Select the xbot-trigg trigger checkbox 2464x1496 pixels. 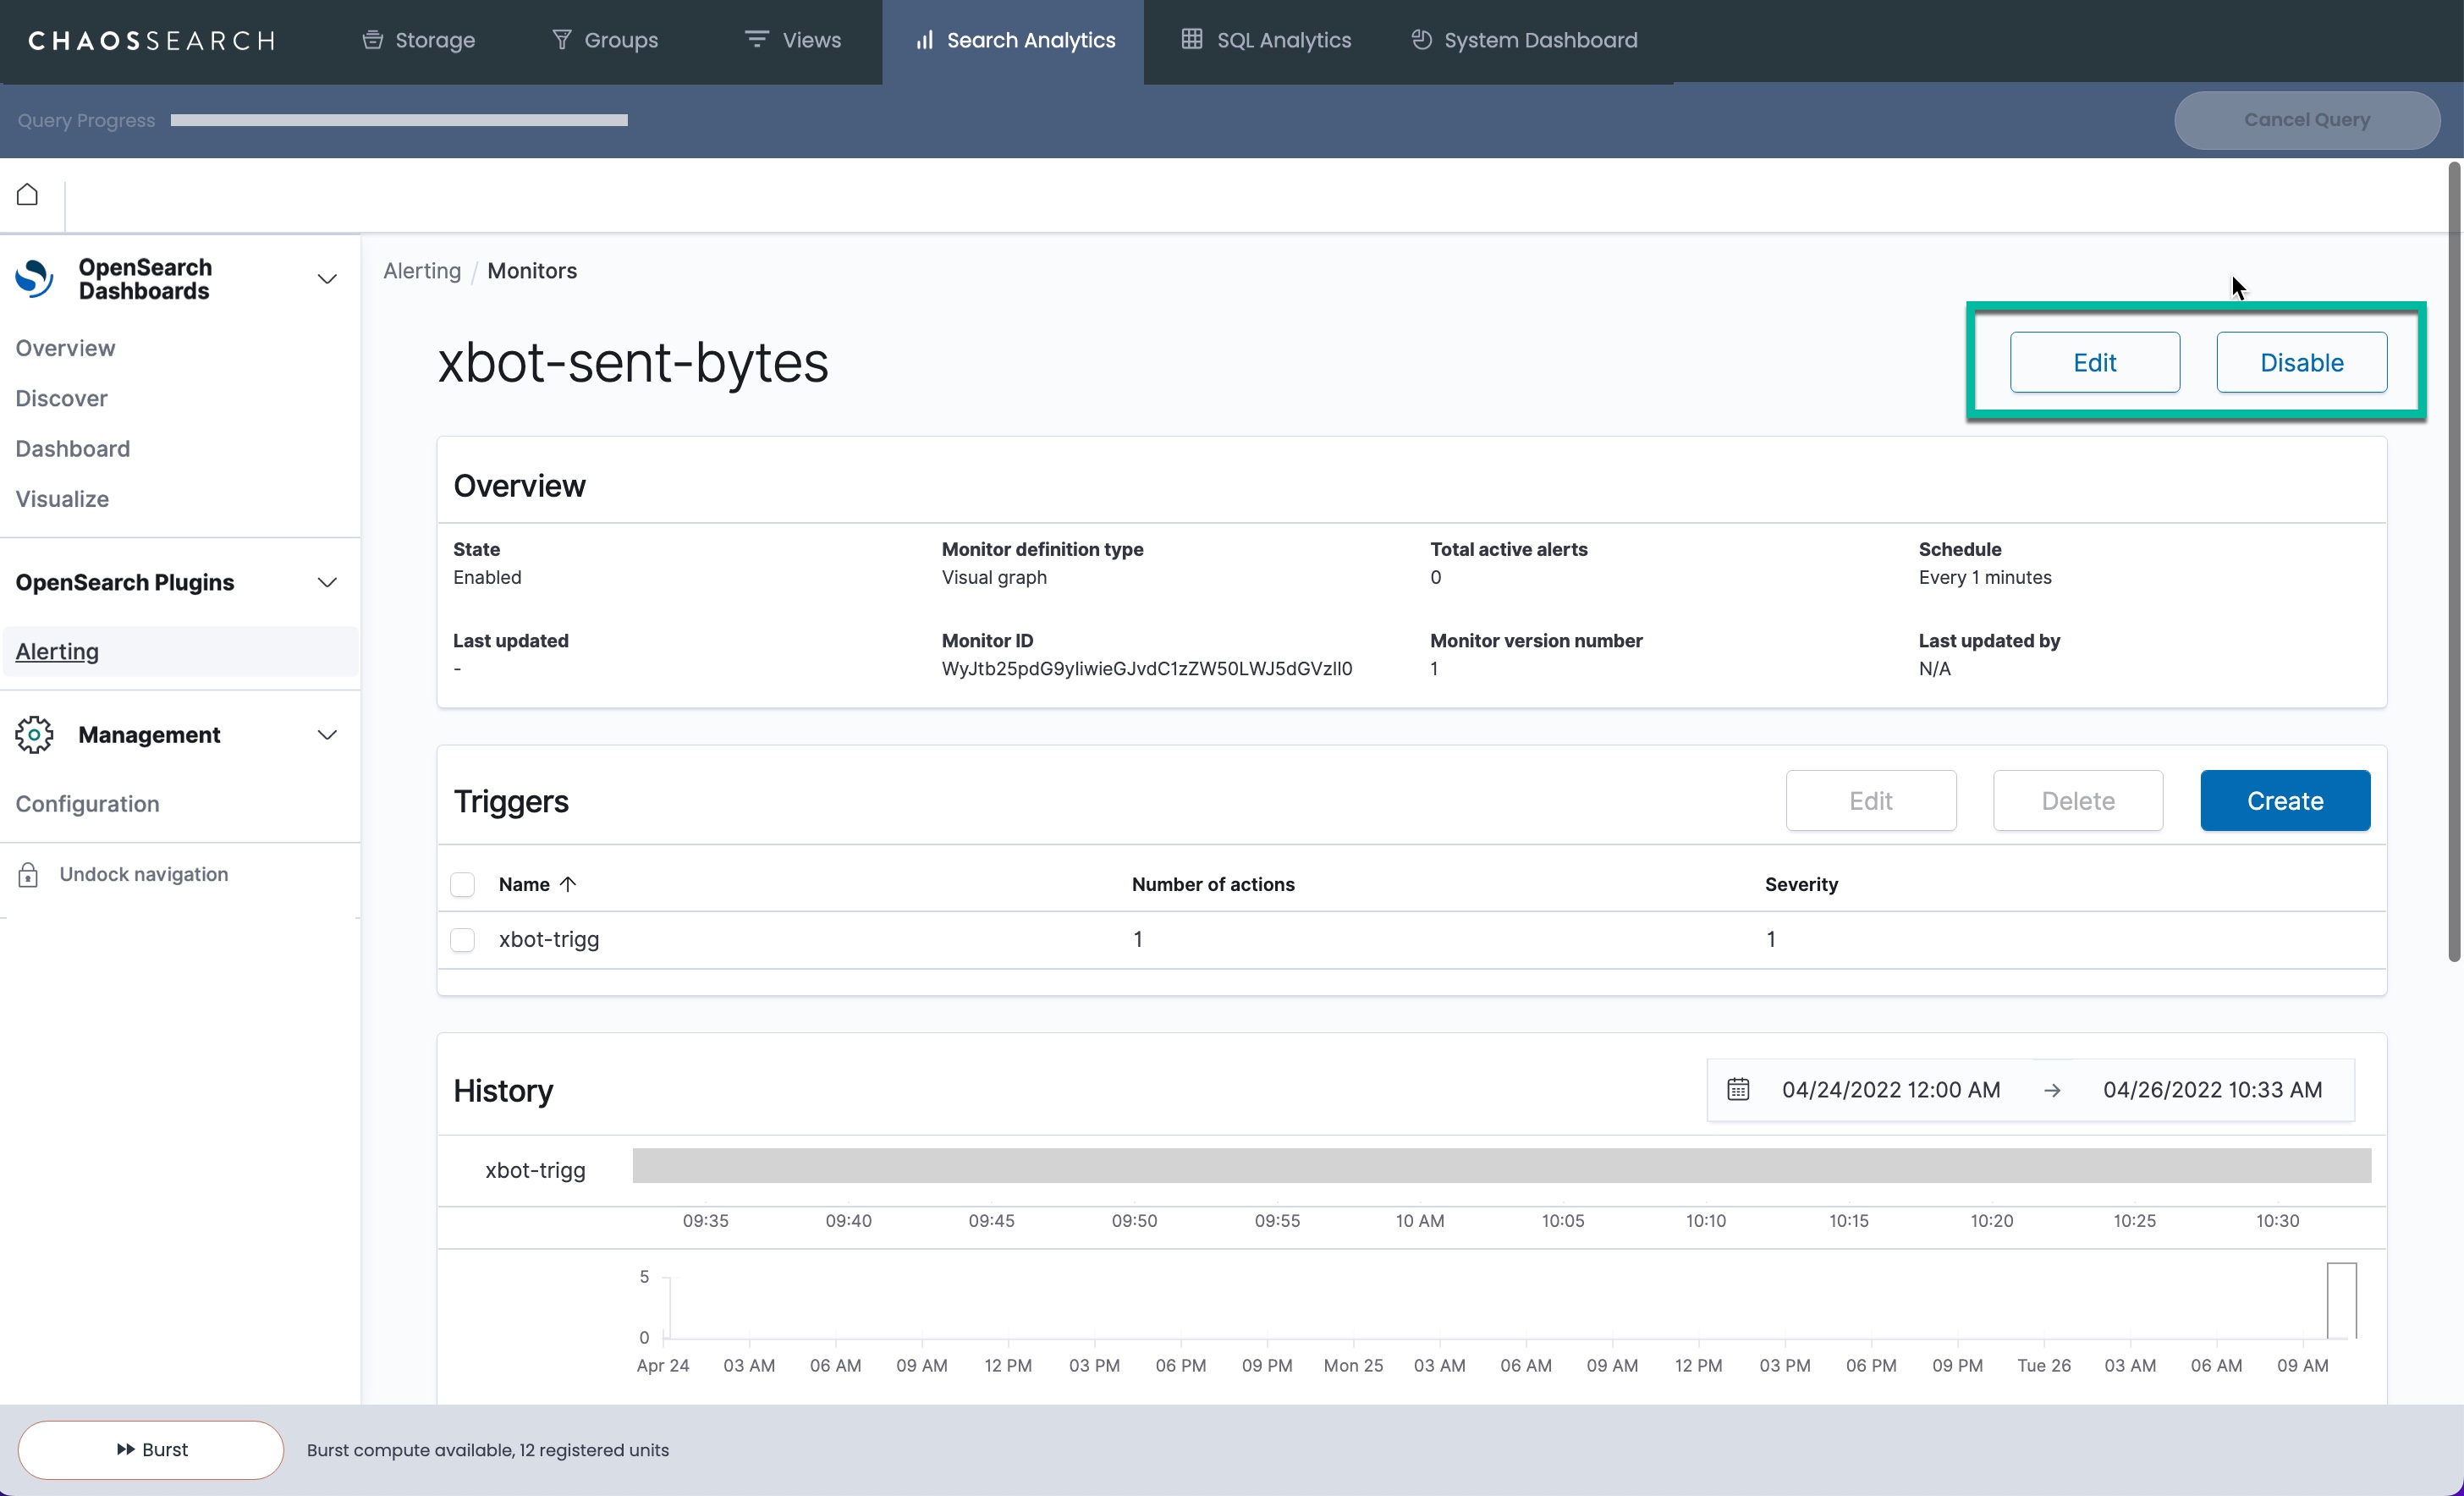[462, 940]
